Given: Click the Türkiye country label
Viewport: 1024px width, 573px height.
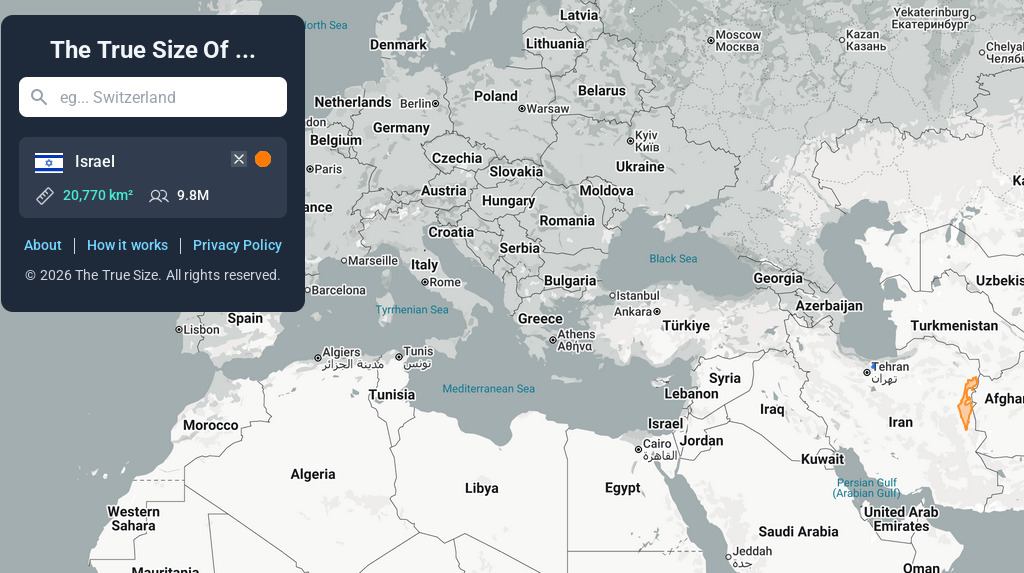Looking at the screenshot, I should (686, 326).
